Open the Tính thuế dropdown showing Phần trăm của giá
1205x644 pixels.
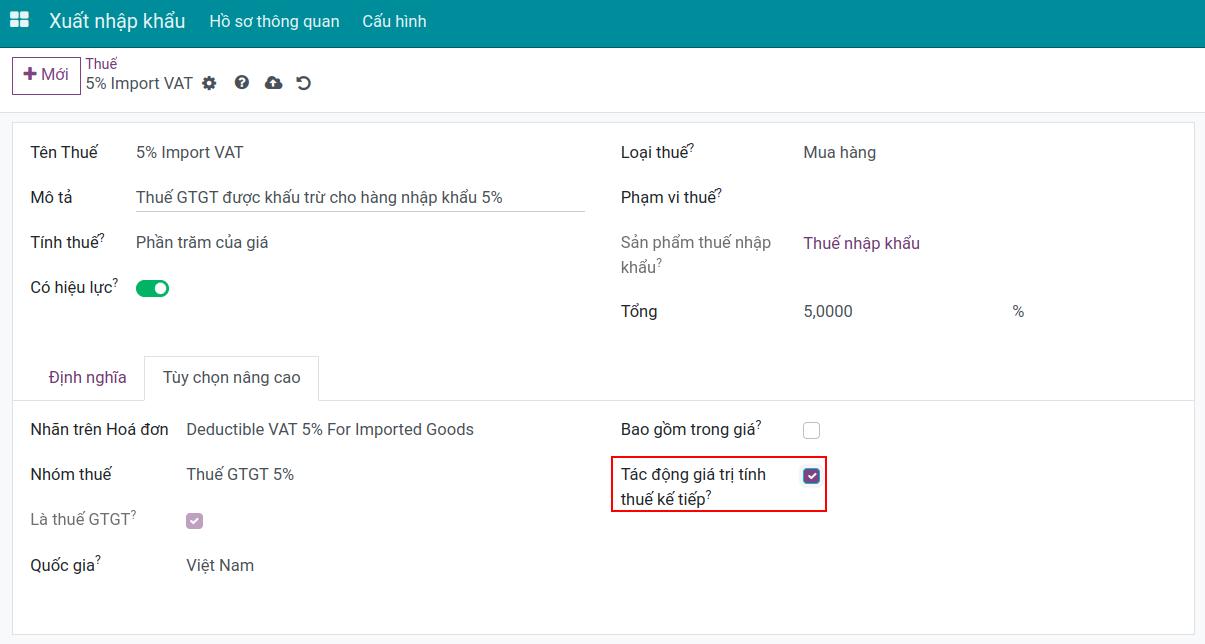click(x=360, y=242)
